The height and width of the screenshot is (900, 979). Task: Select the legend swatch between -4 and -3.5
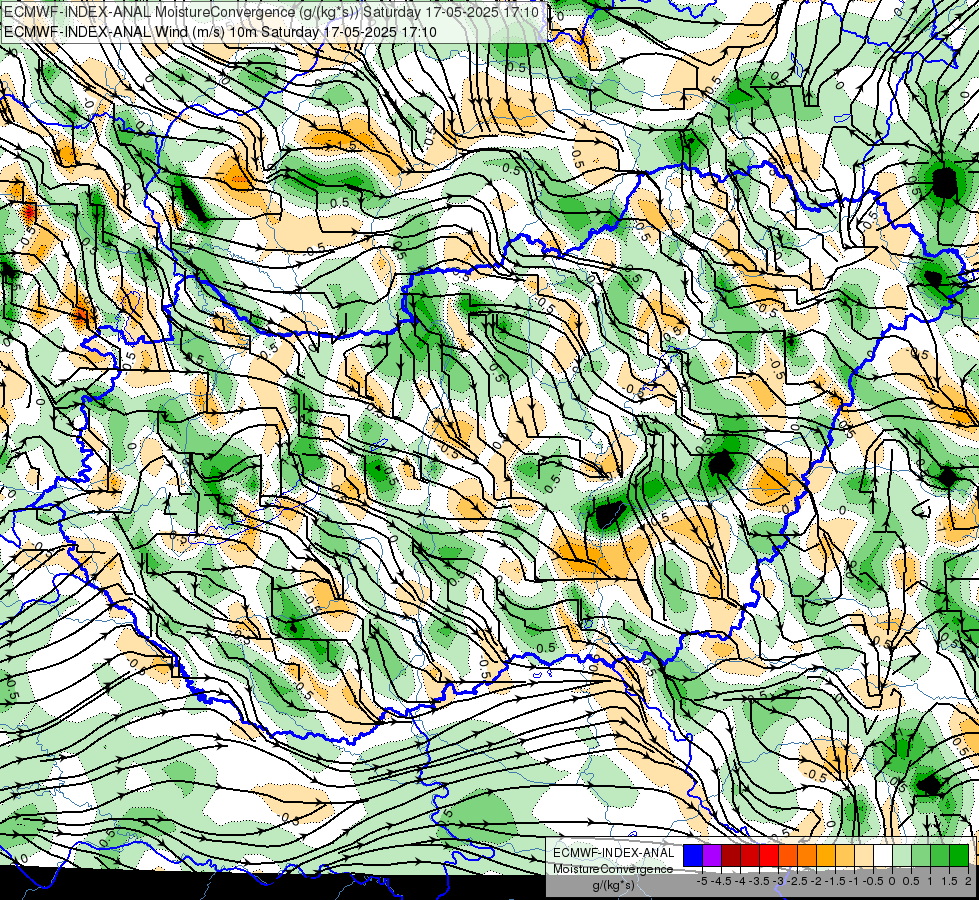coord(750,855)
